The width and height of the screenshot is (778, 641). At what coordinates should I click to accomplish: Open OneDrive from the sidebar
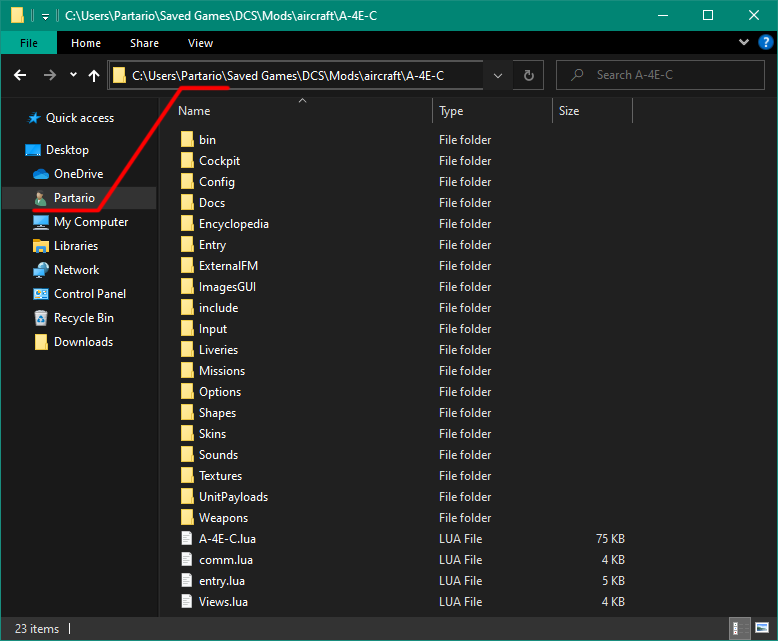coord(68,174)
